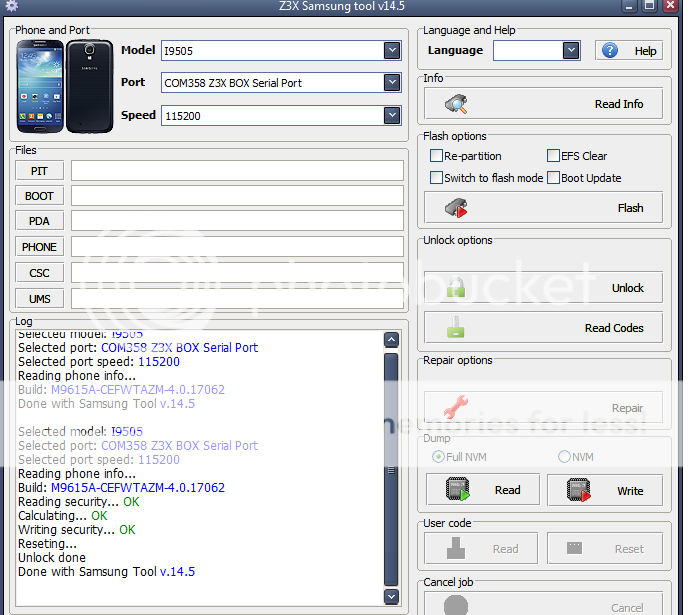Click the Dump Read chip icon

pos(459,490)
